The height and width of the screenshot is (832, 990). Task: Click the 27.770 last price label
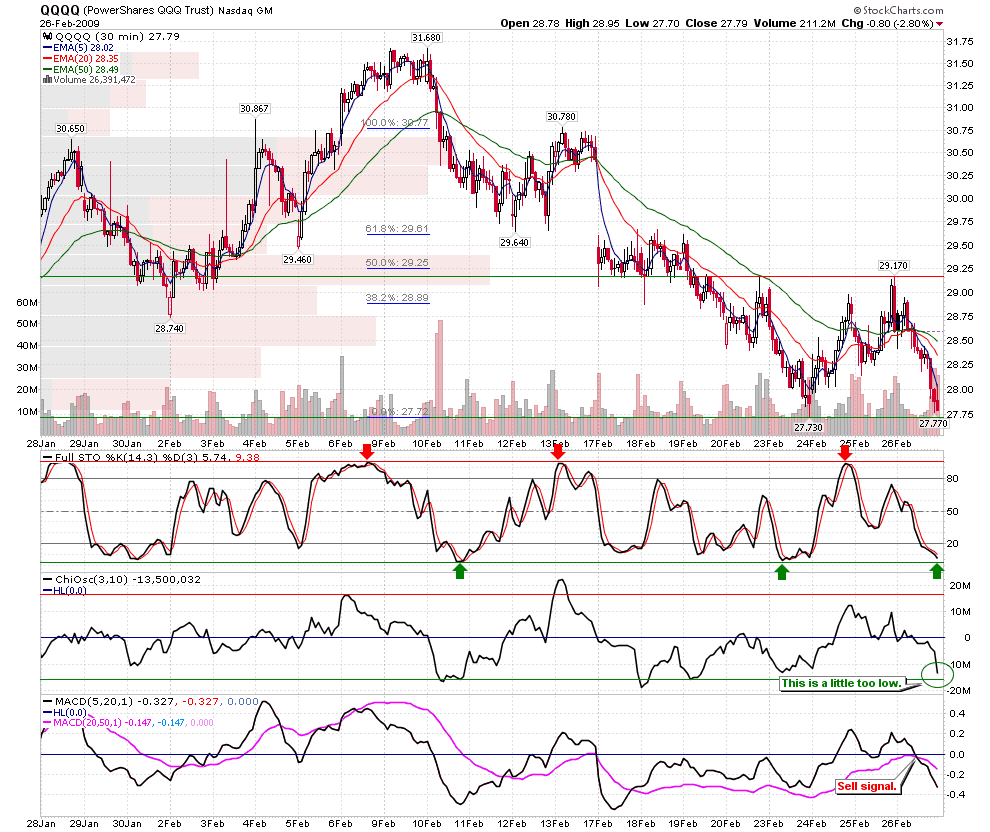(933, 424)
